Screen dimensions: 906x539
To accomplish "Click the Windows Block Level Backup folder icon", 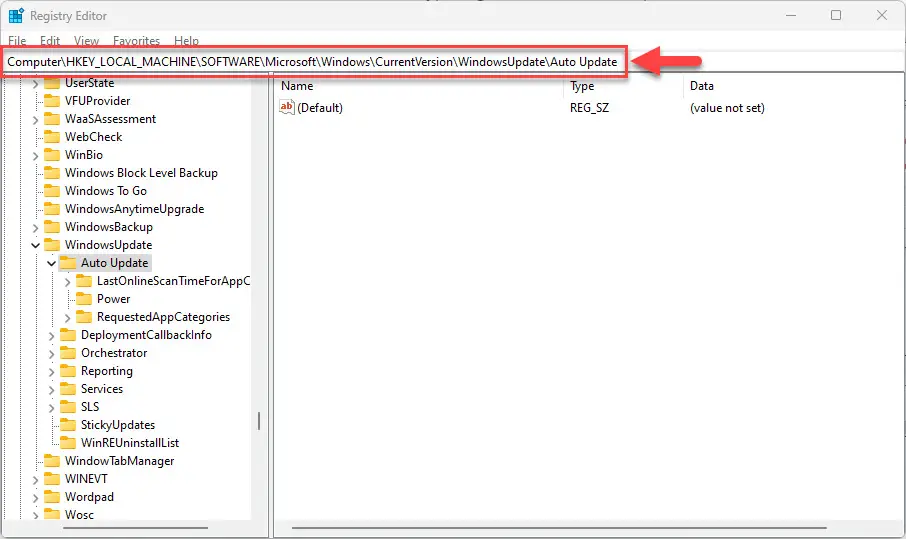I will (x=52, y=173).
